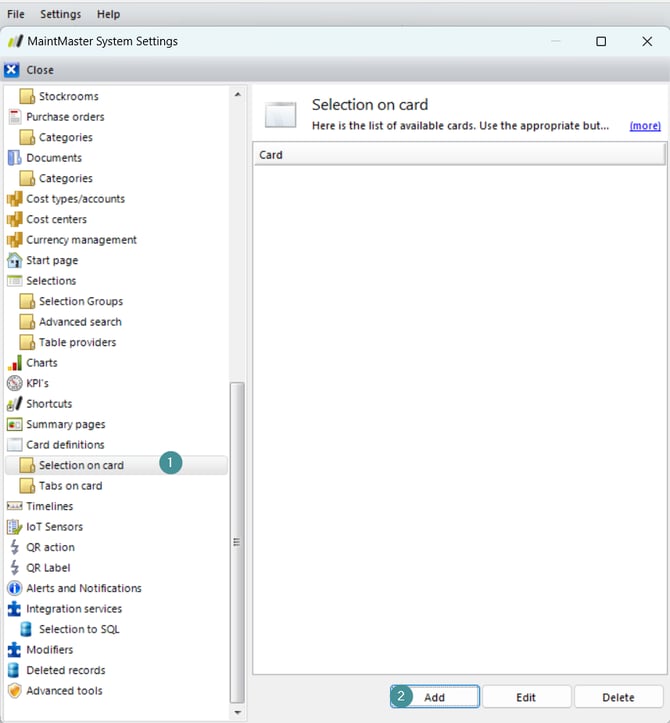Click the Delete button
The height and width of the screenshot is (723, 670).
point(618,697)
